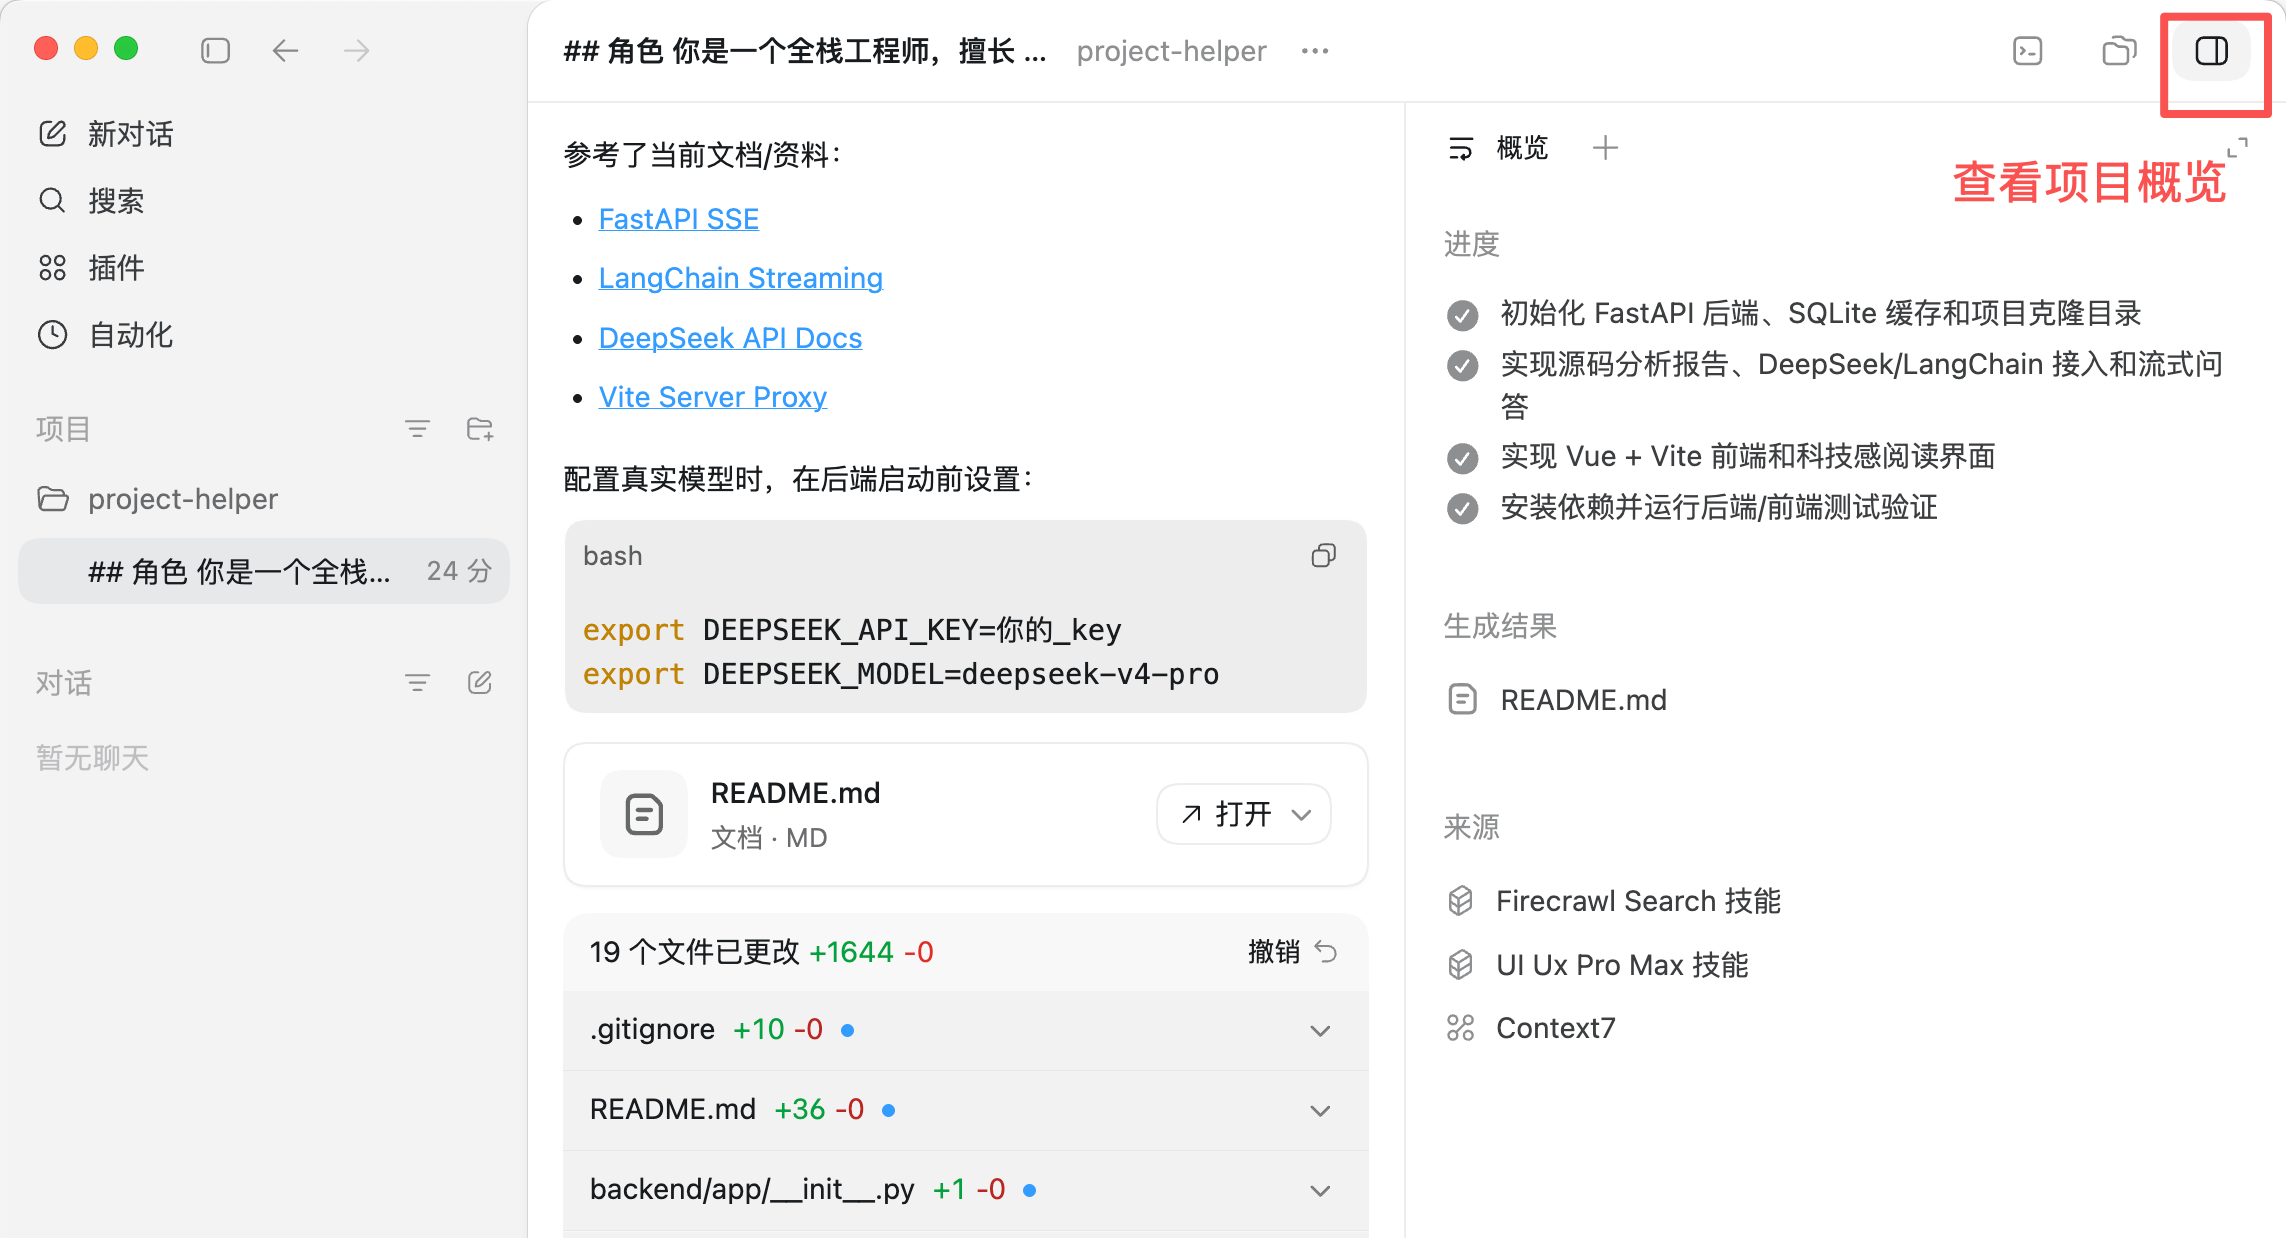Go back with the left arrow
The height and width of the screenshot is (1238, 2286).
point(286,50)
